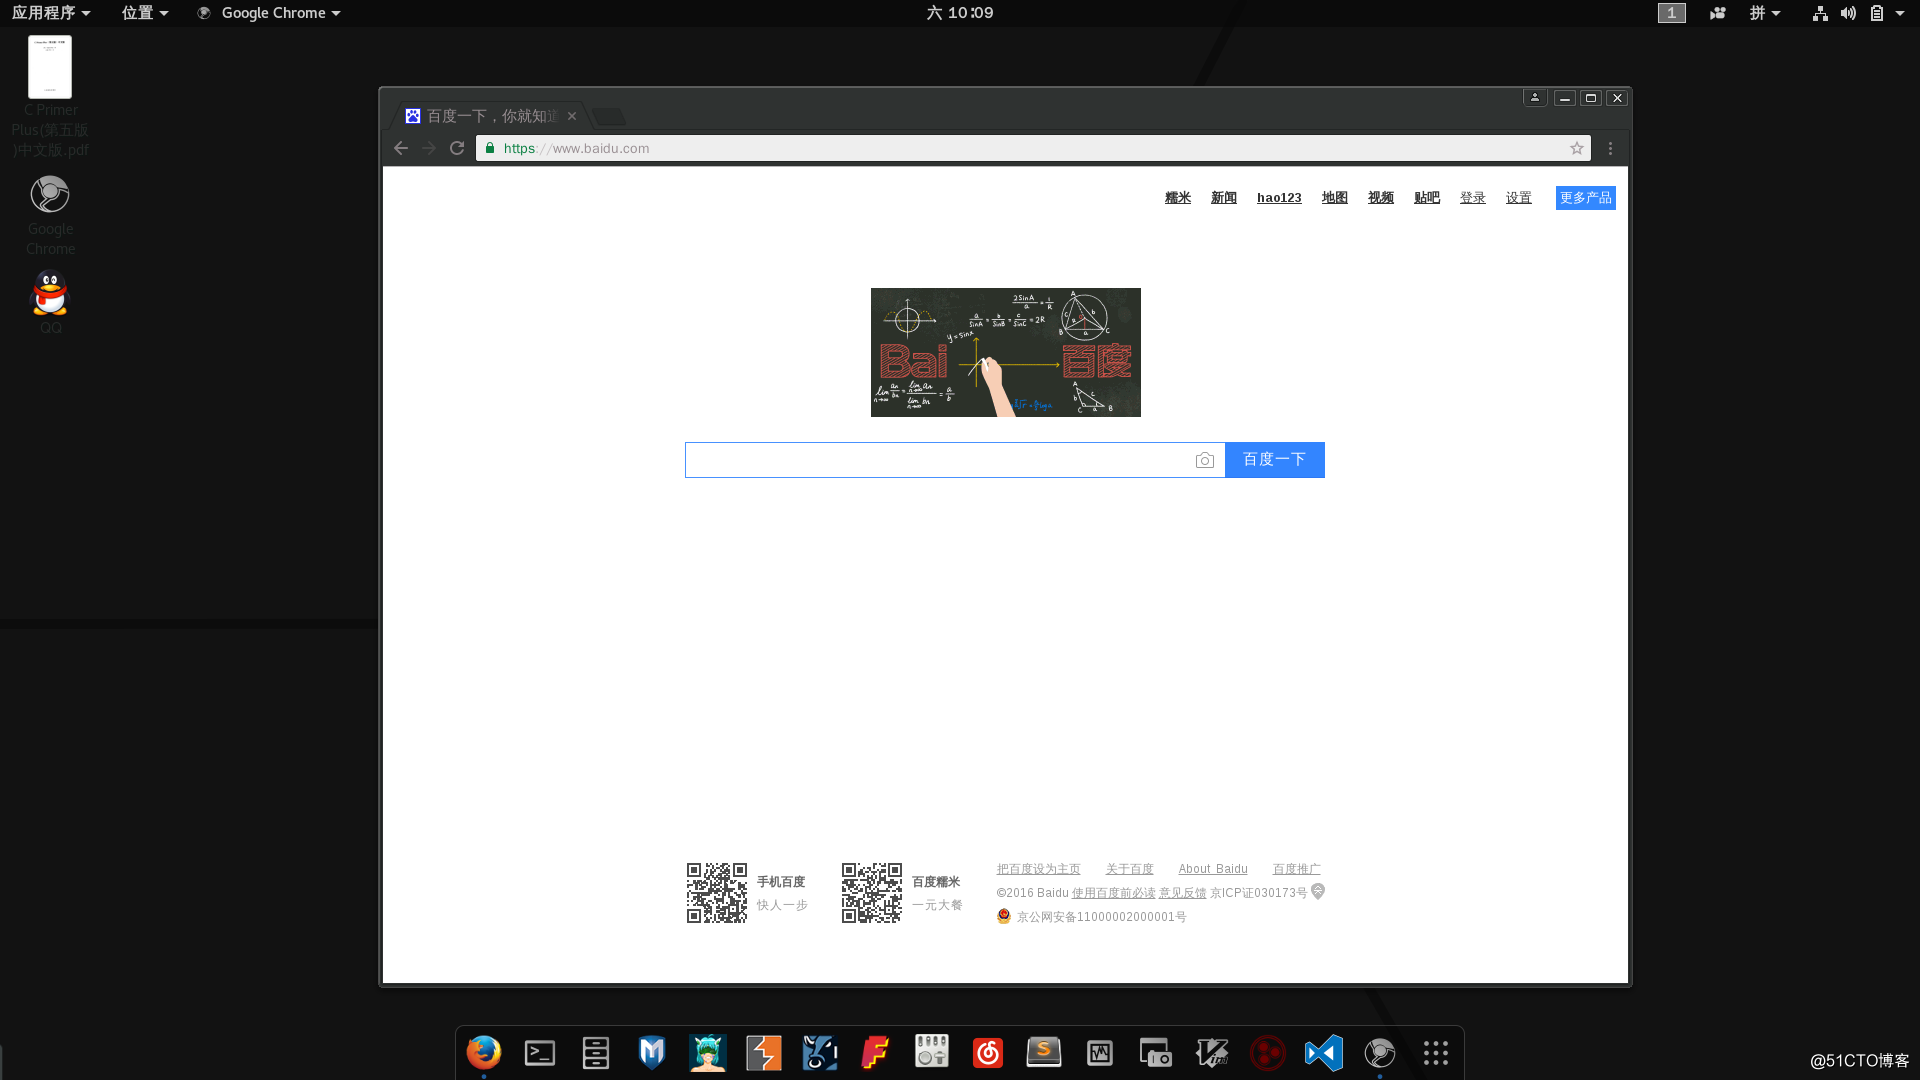Open the system monitor icon in dock
Viewport: 1920px width, 1080px height.
point(1100,1052)
